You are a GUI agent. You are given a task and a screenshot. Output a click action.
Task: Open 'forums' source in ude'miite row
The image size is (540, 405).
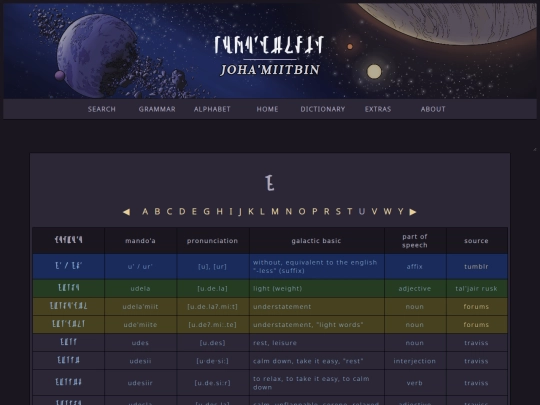[476, 325]
